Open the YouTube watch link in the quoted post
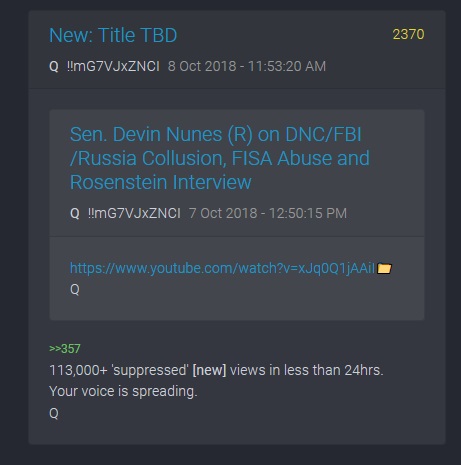The height and width of the screenshot is (465, 461). (x=222, y=268)
